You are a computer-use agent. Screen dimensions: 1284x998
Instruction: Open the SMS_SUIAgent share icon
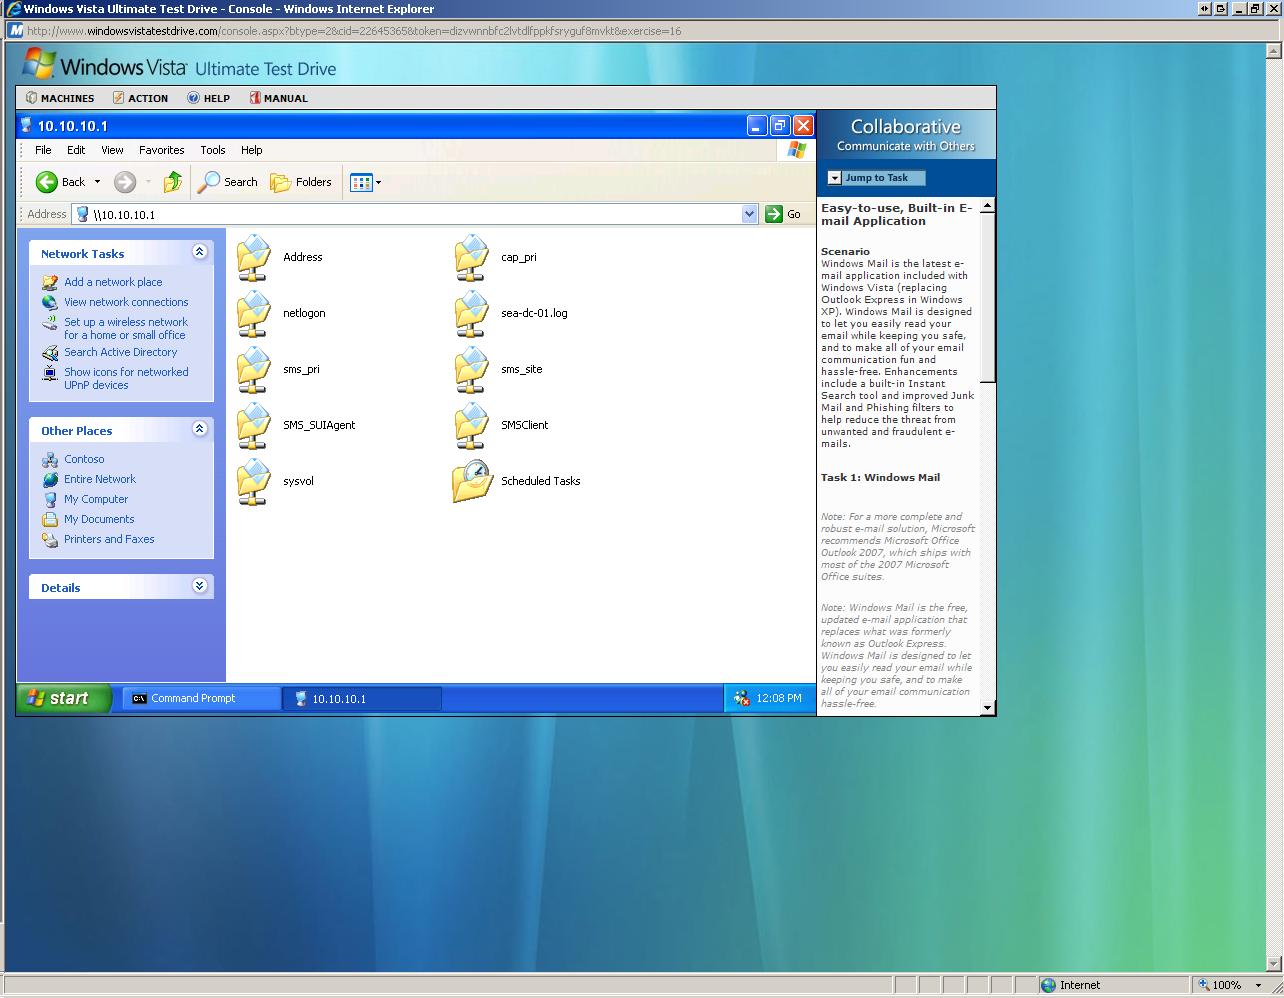click(x=254, y=425)
